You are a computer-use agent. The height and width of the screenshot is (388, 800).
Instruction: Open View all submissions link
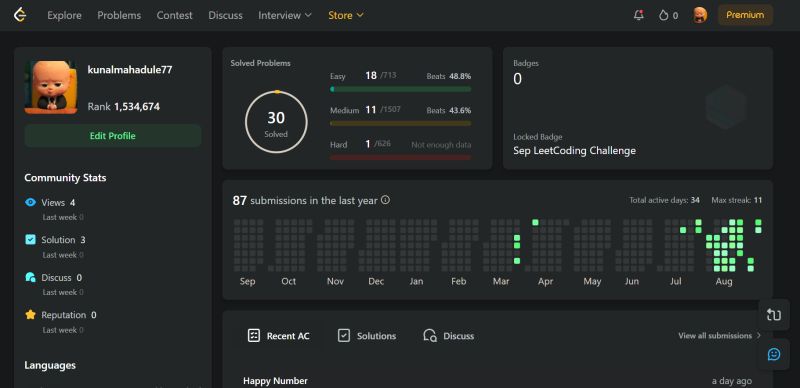point(719,335)
